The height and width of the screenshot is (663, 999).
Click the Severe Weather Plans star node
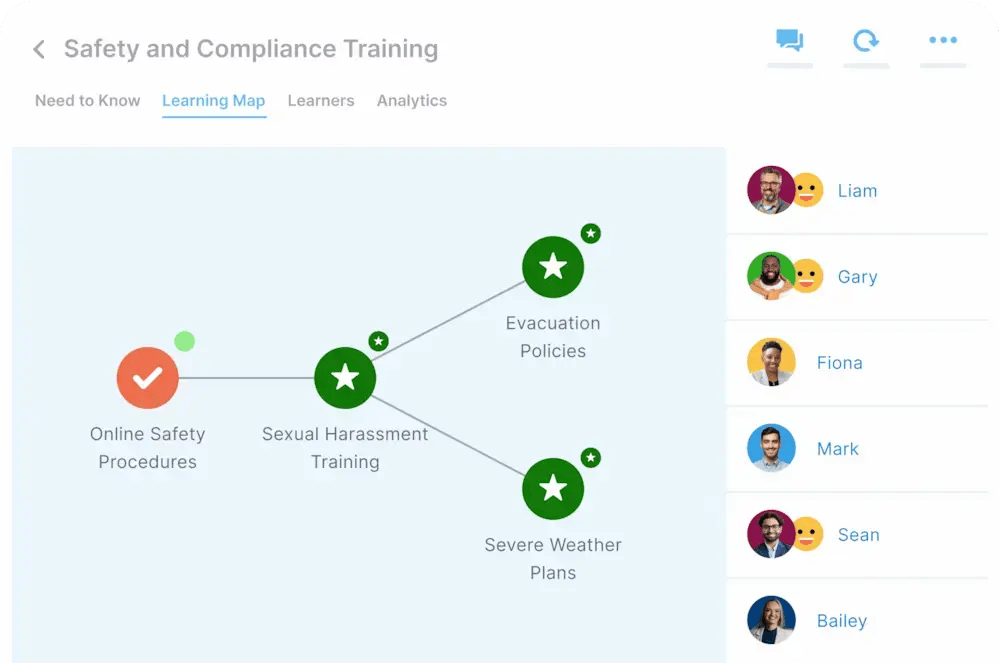(553, 488)
